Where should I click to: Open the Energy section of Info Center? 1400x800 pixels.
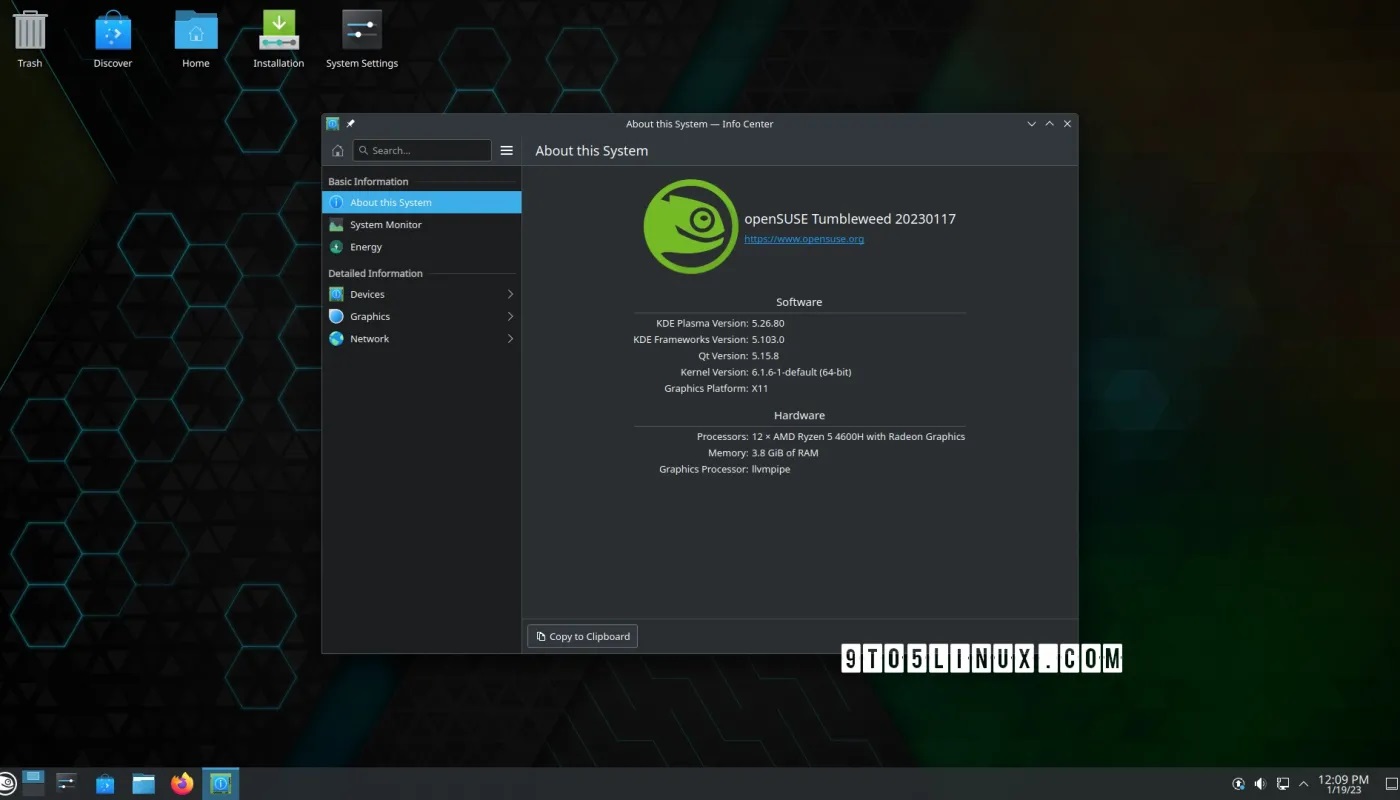(367, 246)
